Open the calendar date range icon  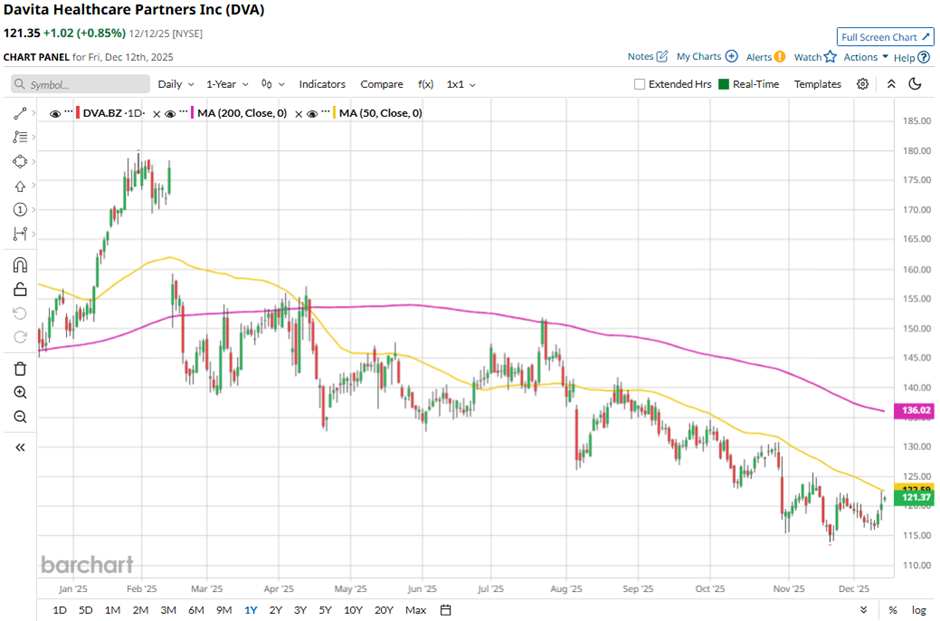[x=446, y=610]
